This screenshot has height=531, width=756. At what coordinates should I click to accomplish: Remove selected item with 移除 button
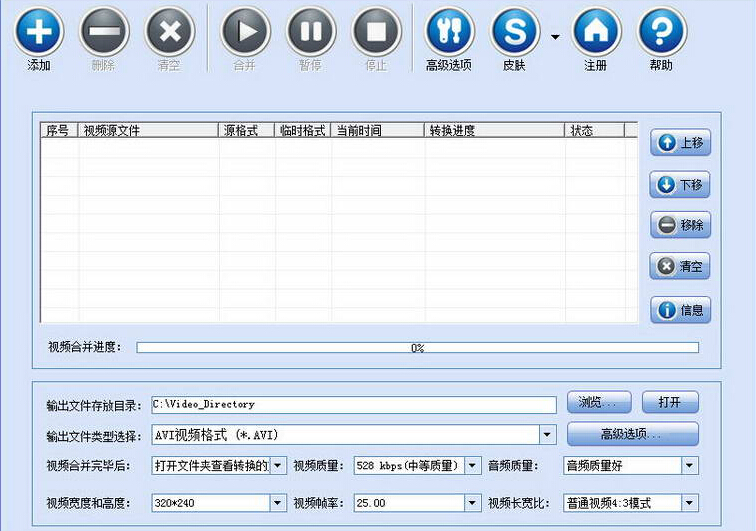point(680,225)
